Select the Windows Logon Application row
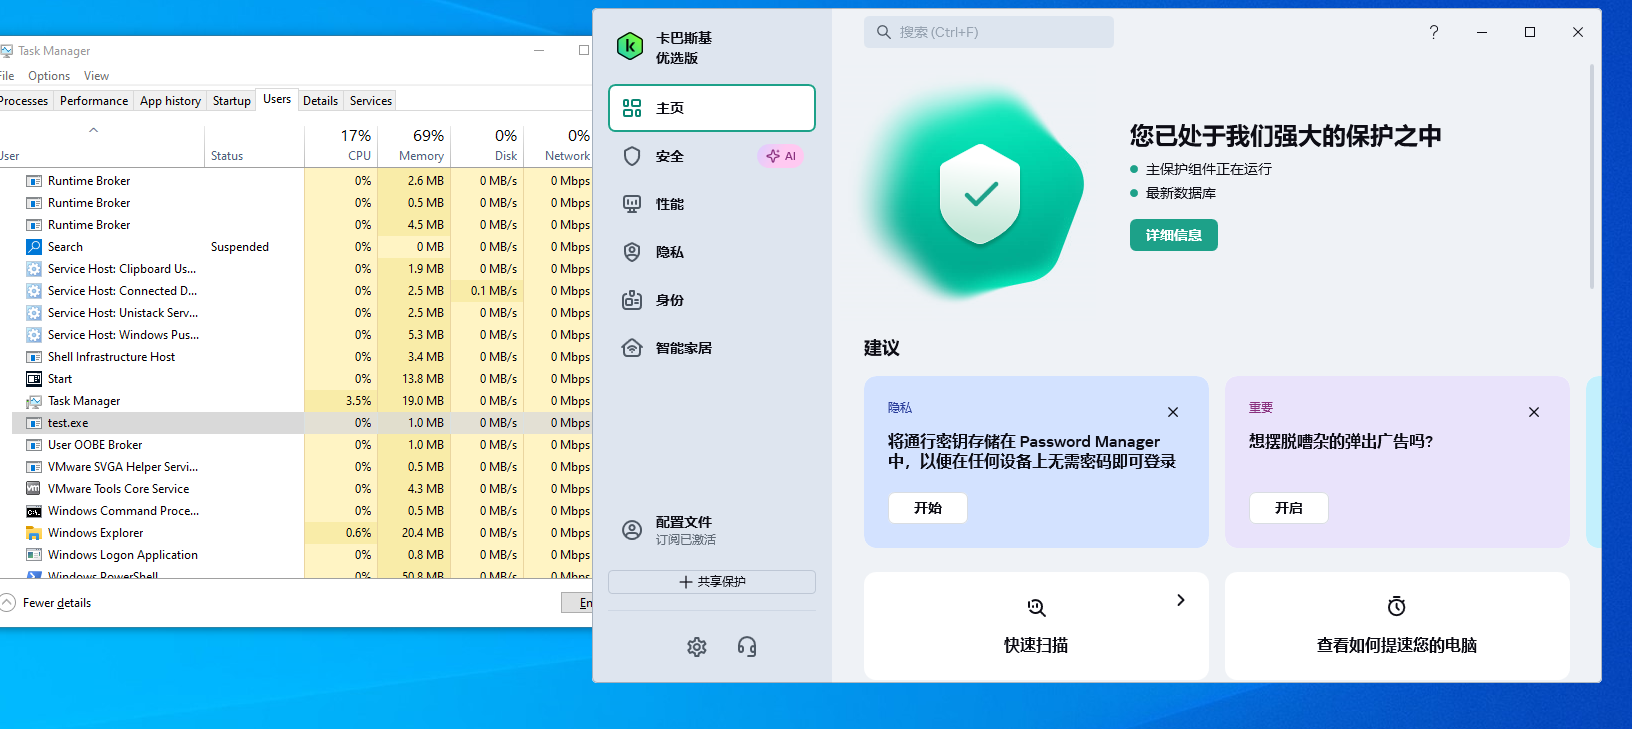 [x=302, y=555]
